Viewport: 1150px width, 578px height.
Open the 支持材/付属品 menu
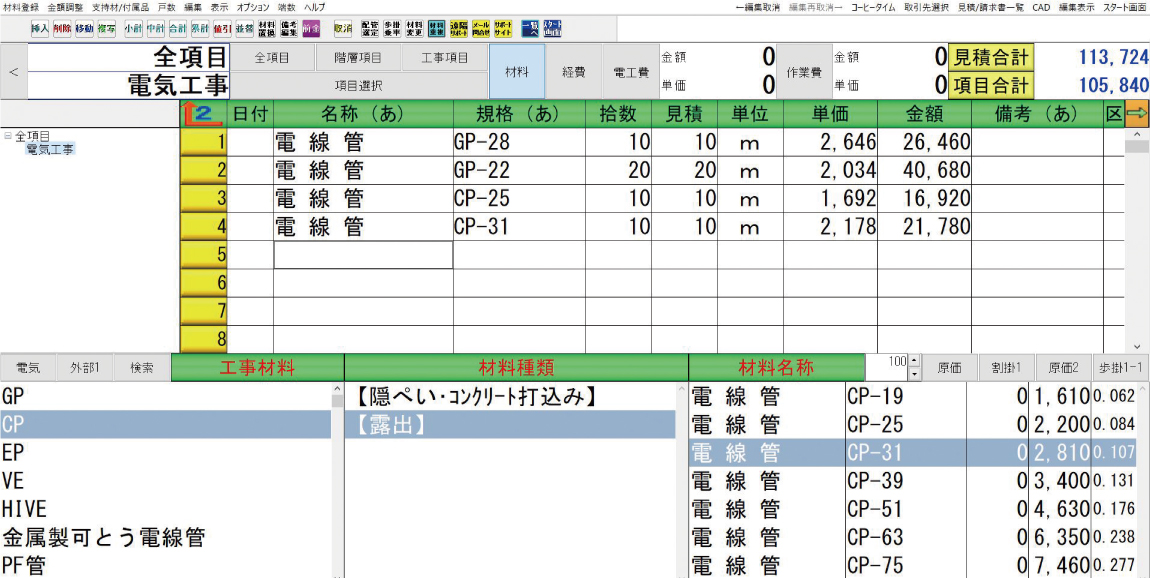pyautogui.click(x=120, y=7)
